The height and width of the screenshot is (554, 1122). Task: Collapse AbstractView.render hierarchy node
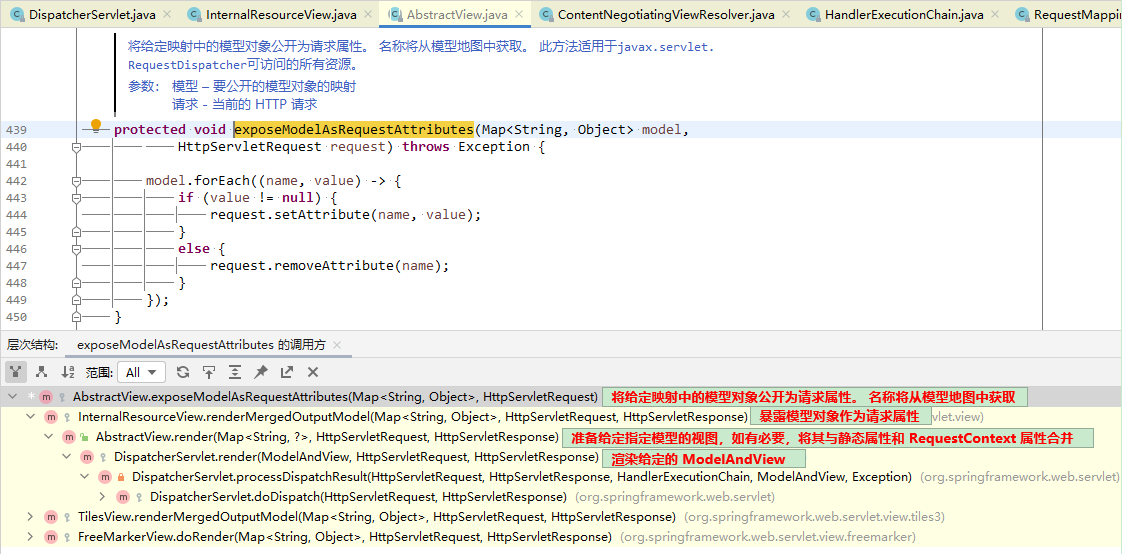(48, 437)
